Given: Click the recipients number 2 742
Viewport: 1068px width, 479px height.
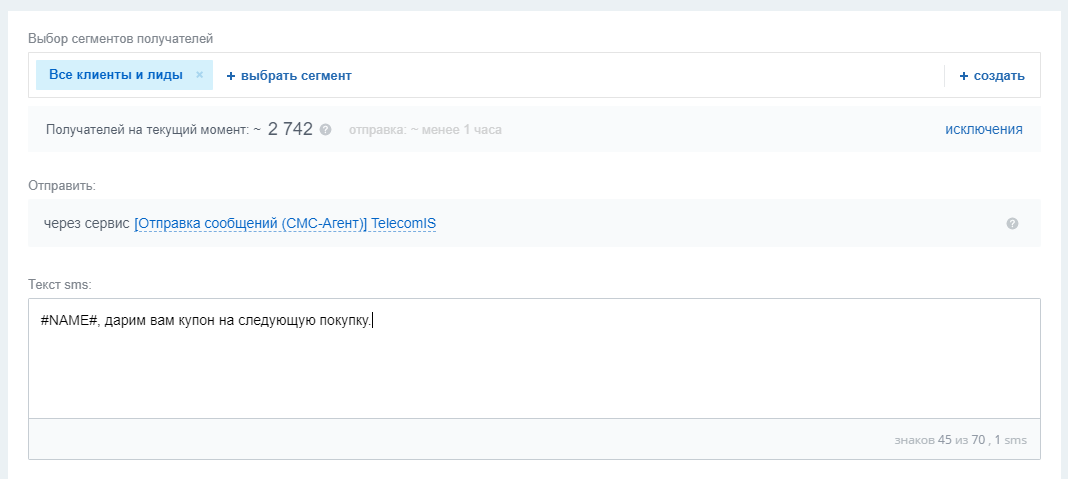Looking at the screenshot, I should point(290,129).
